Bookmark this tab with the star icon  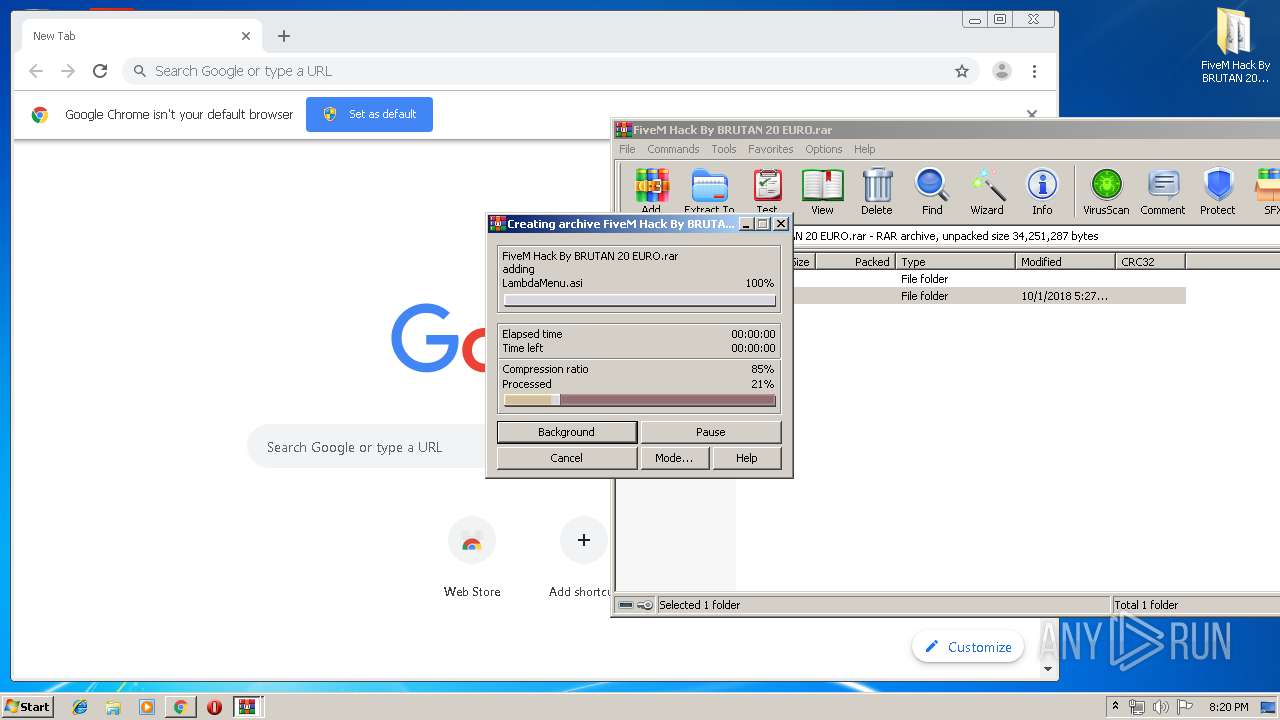click(x=962, y=71)
